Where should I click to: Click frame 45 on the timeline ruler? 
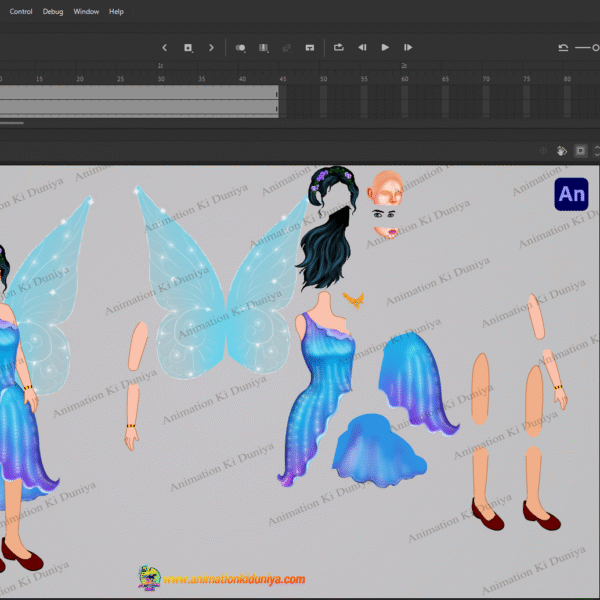[x=283, y=79]
